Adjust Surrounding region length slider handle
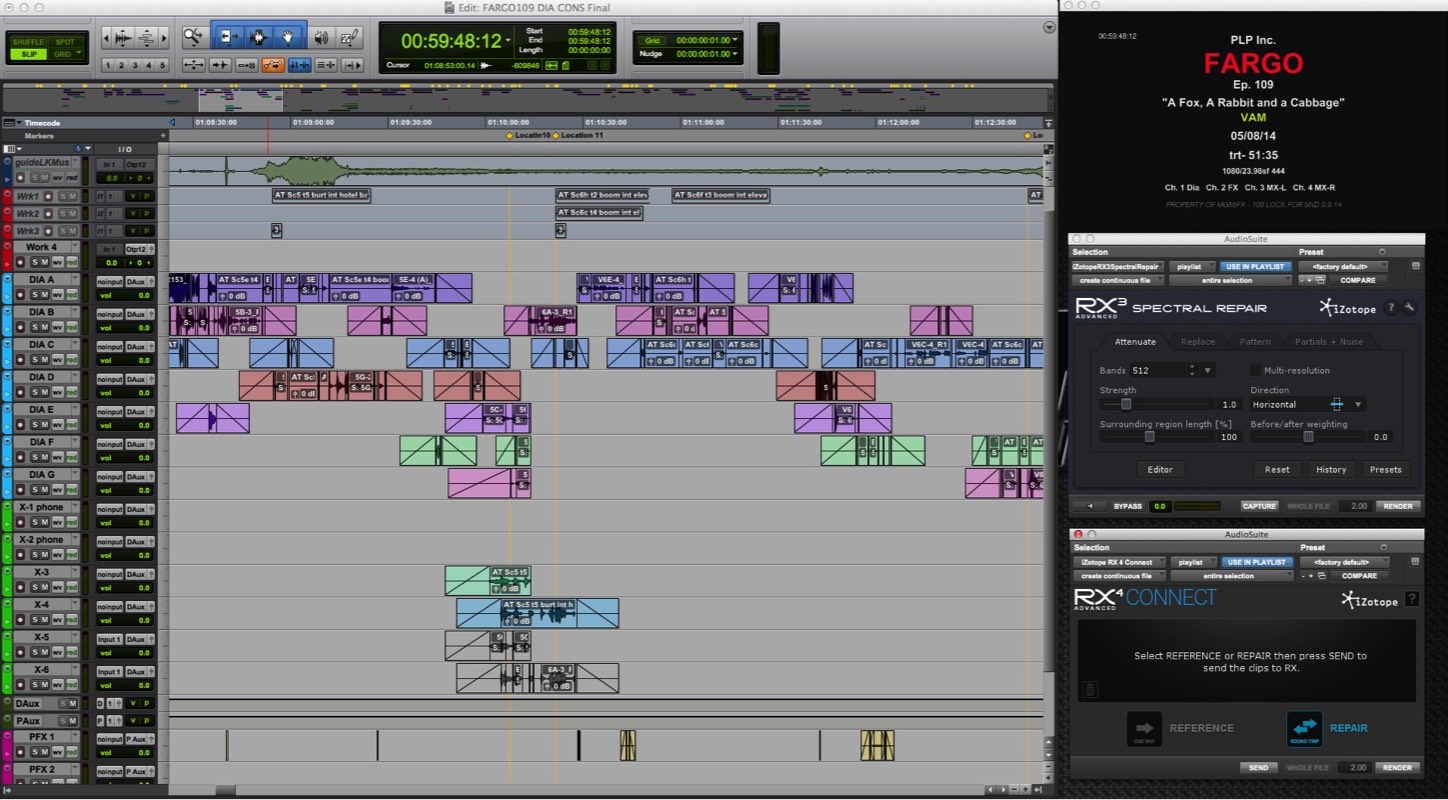1448x800 pixels. (x=1150, y=437)
